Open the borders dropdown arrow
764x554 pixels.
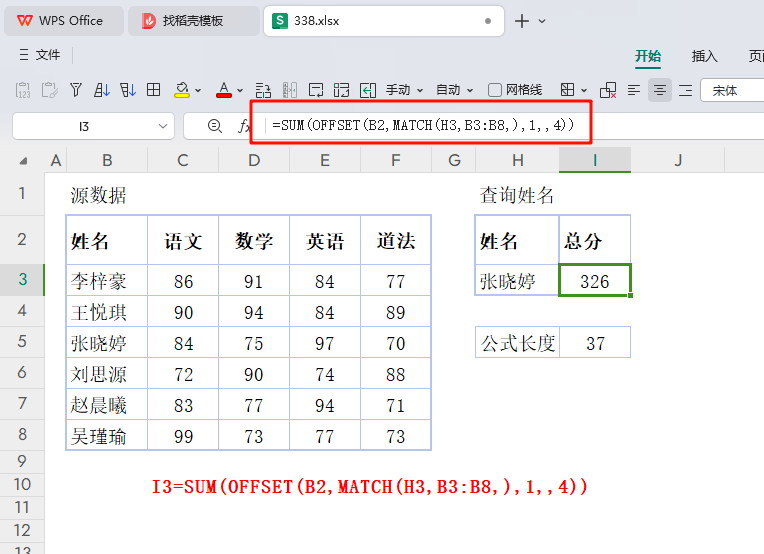click(584, 91)
